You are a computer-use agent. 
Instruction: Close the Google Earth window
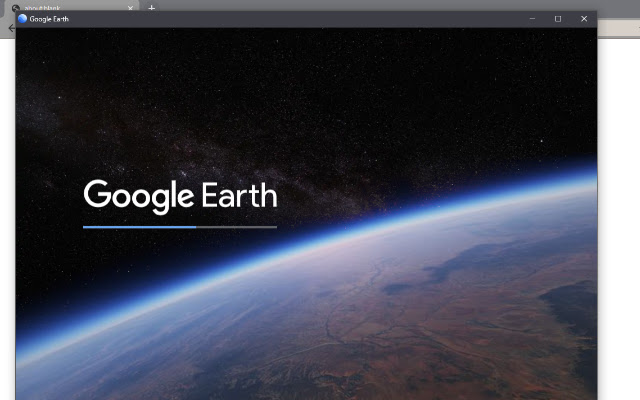[x=584, y=19]
